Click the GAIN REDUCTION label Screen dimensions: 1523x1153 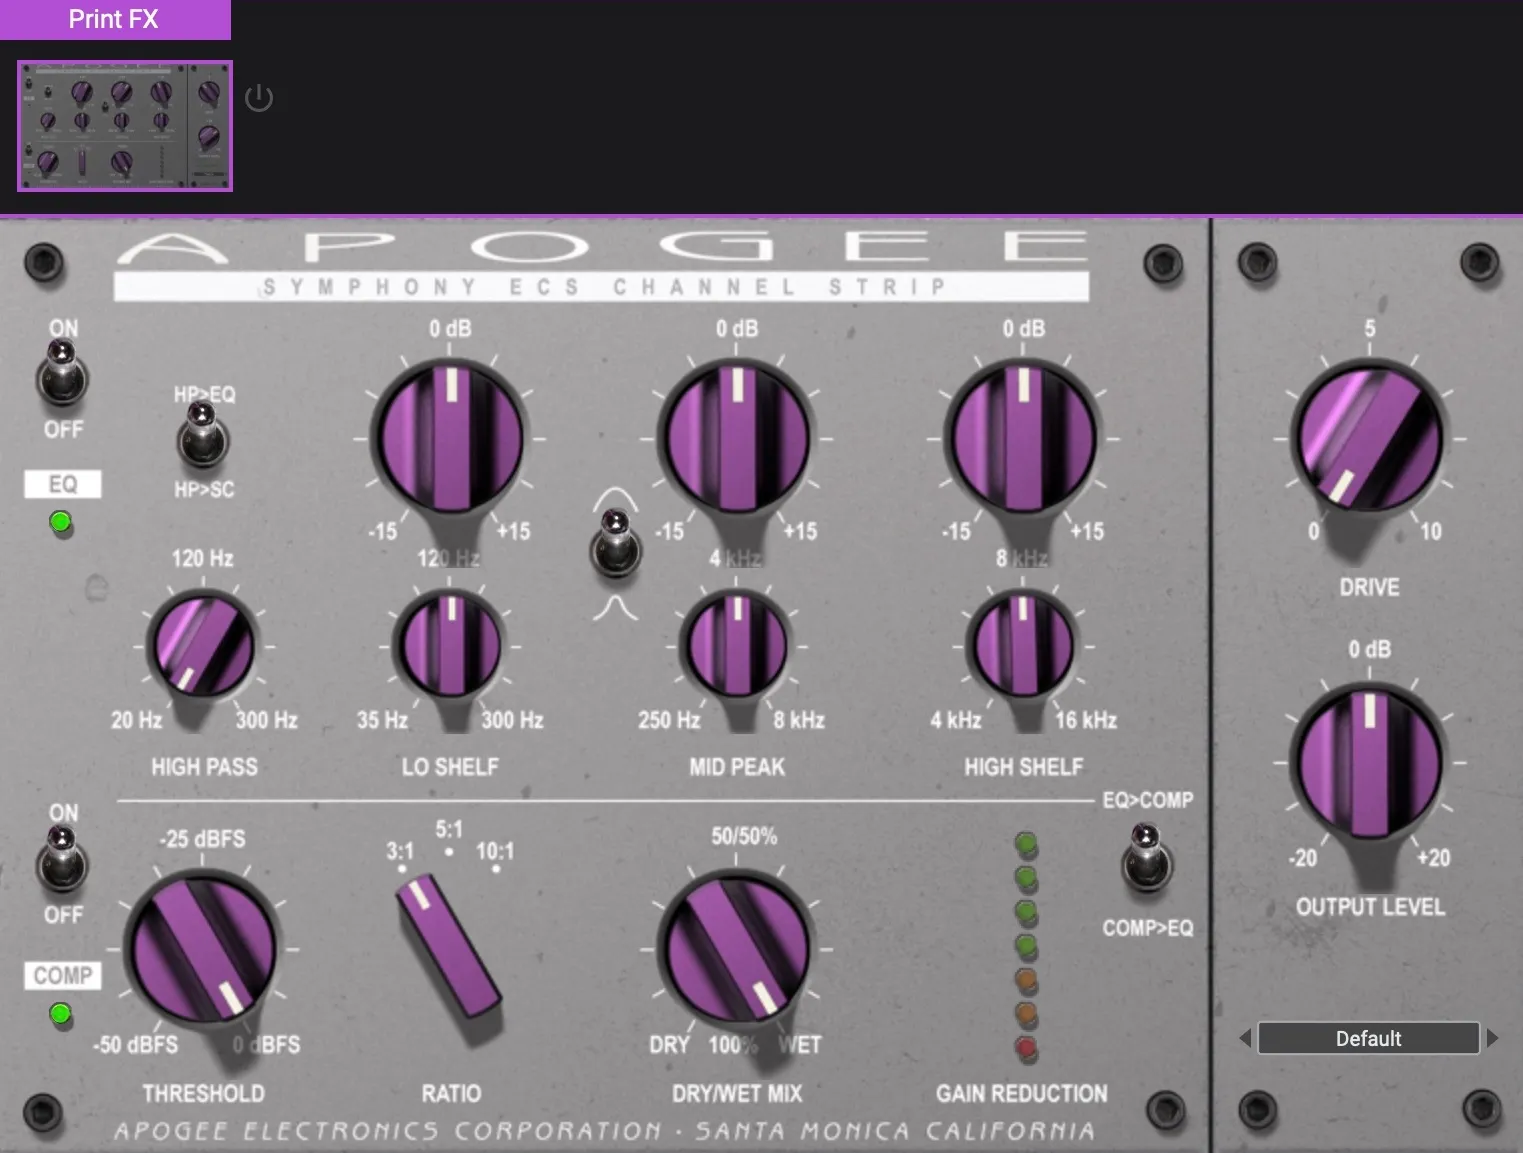1021,1093
